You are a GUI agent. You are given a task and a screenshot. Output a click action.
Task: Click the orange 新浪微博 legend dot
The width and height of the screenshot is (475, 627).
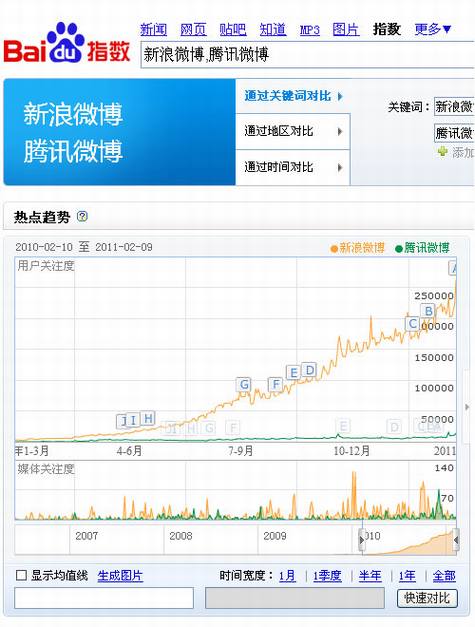(334, 249)
